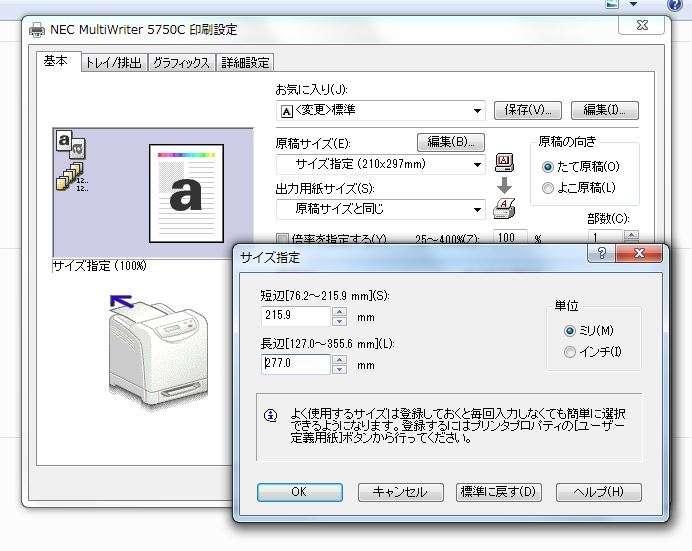Increase the 短辺 short side value
The image size is (692, 551).
click(339, 312)
